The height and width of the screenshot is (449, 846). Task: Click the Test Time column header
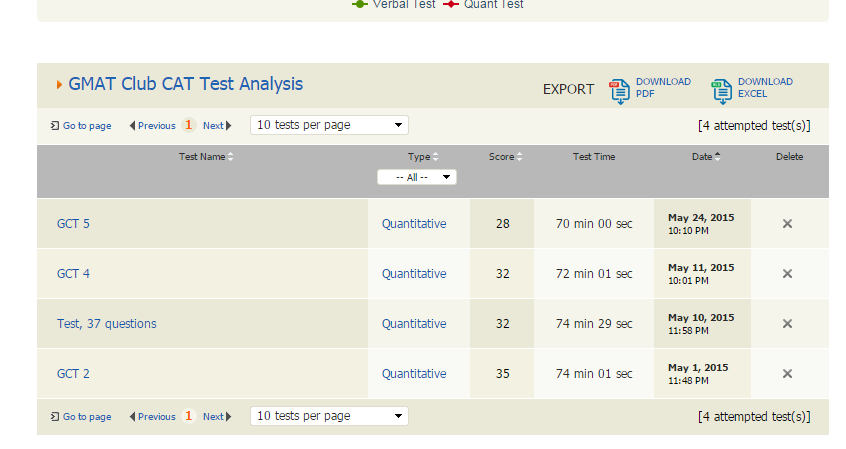(594, 157)
